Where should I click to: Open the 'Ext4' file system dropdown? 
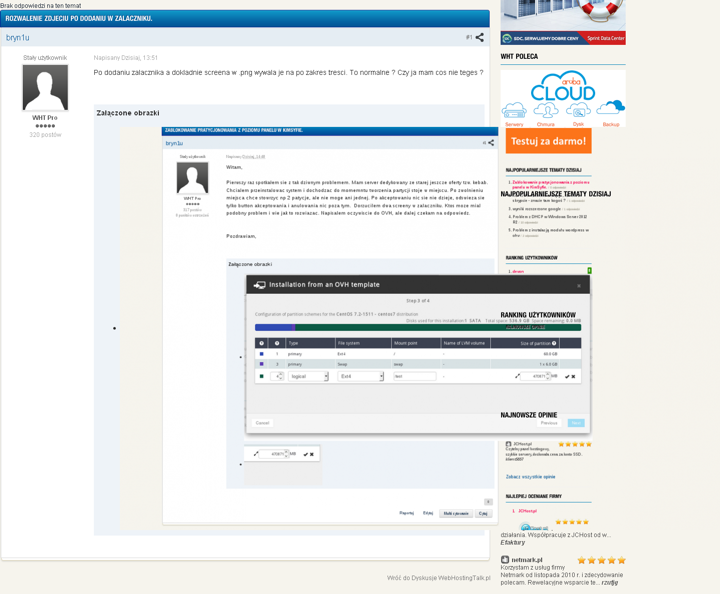point(360,376)
